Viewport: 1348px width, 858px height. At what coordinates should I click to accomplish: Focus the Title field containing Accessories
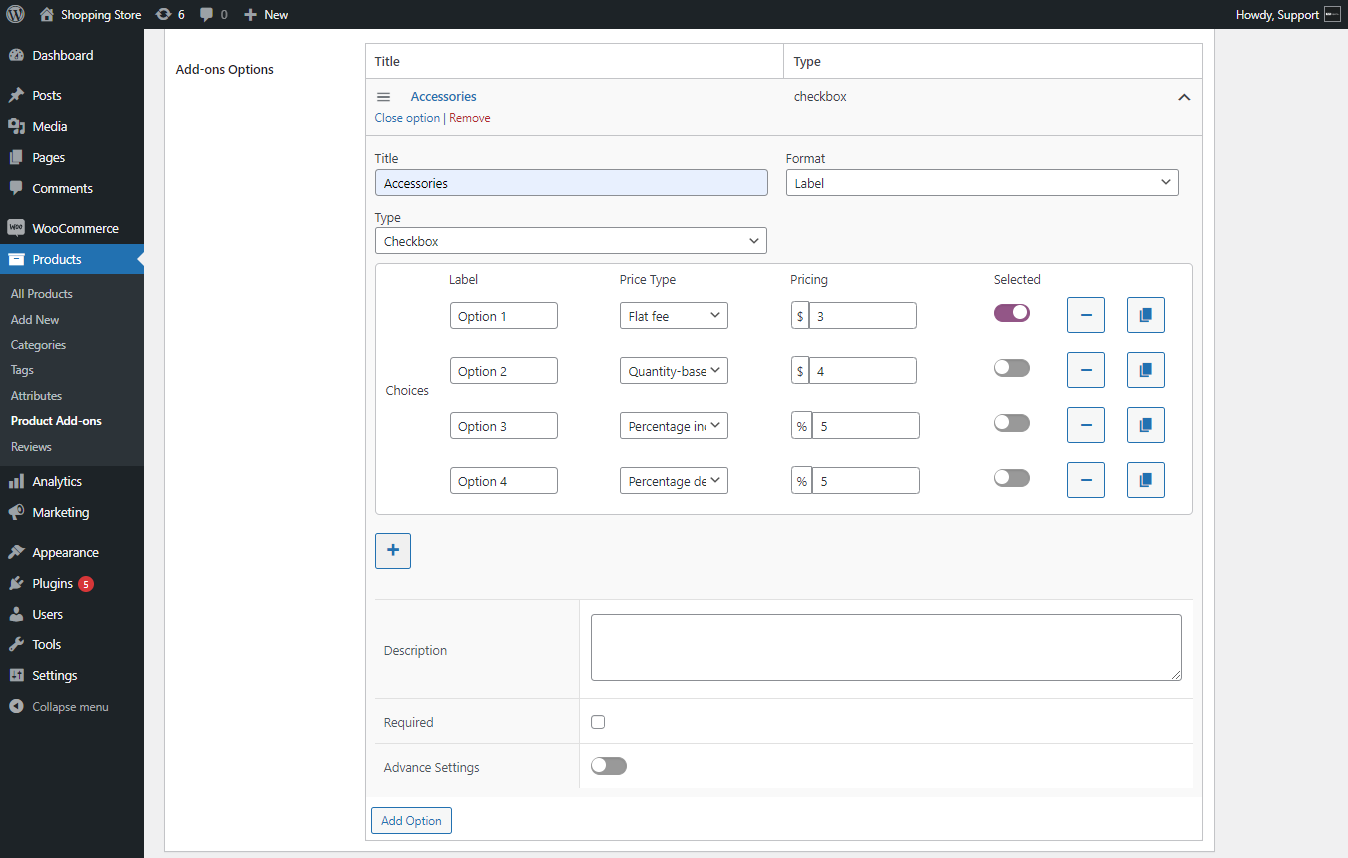[x=571, y=183]
